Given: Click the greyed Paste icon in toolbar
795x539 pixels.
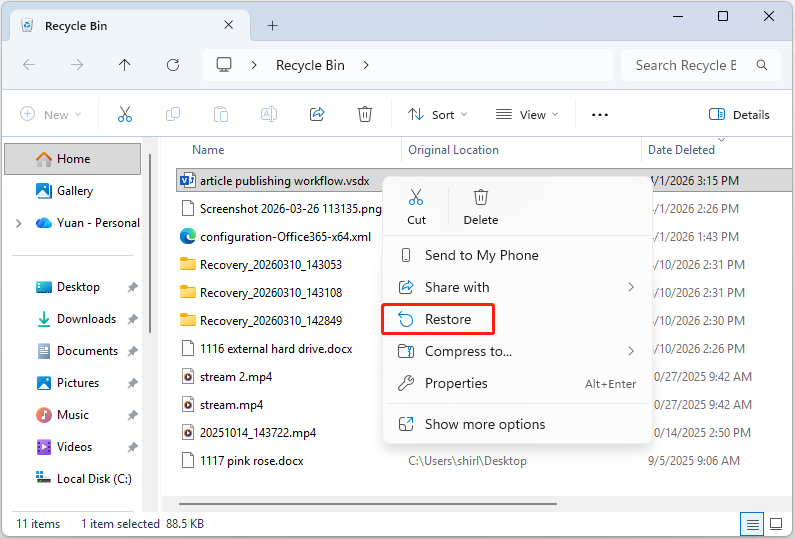Looking at the screenshot, I should tap(221, 114).
